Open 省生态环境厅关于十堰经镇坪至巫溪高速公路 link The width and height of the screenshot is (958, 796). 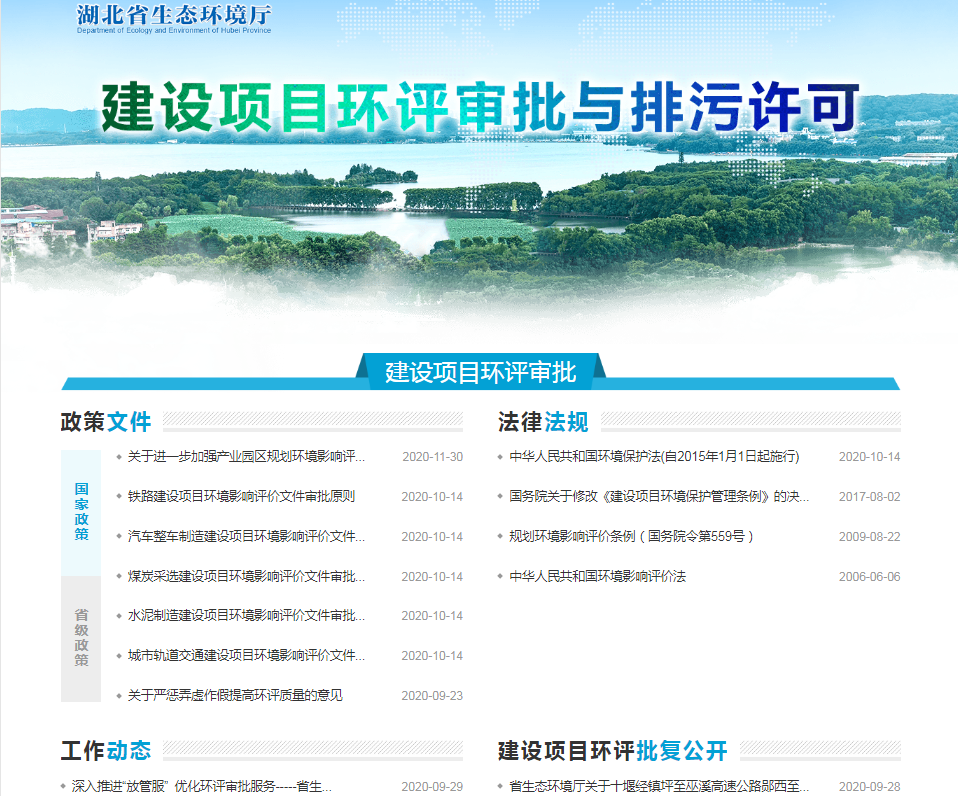click(x=659, y=786)
